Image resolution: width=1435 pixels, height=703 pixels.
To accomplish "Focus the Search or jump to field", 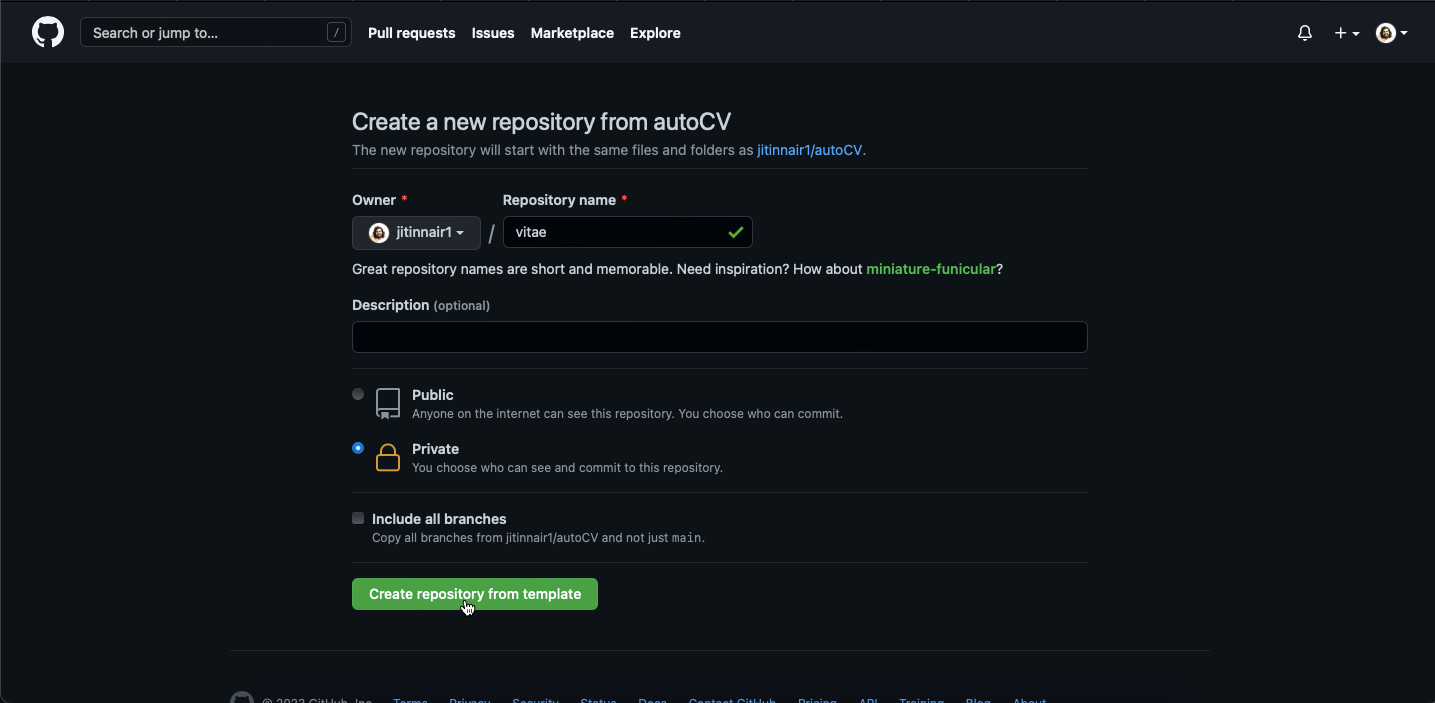I will coord(216,33).
